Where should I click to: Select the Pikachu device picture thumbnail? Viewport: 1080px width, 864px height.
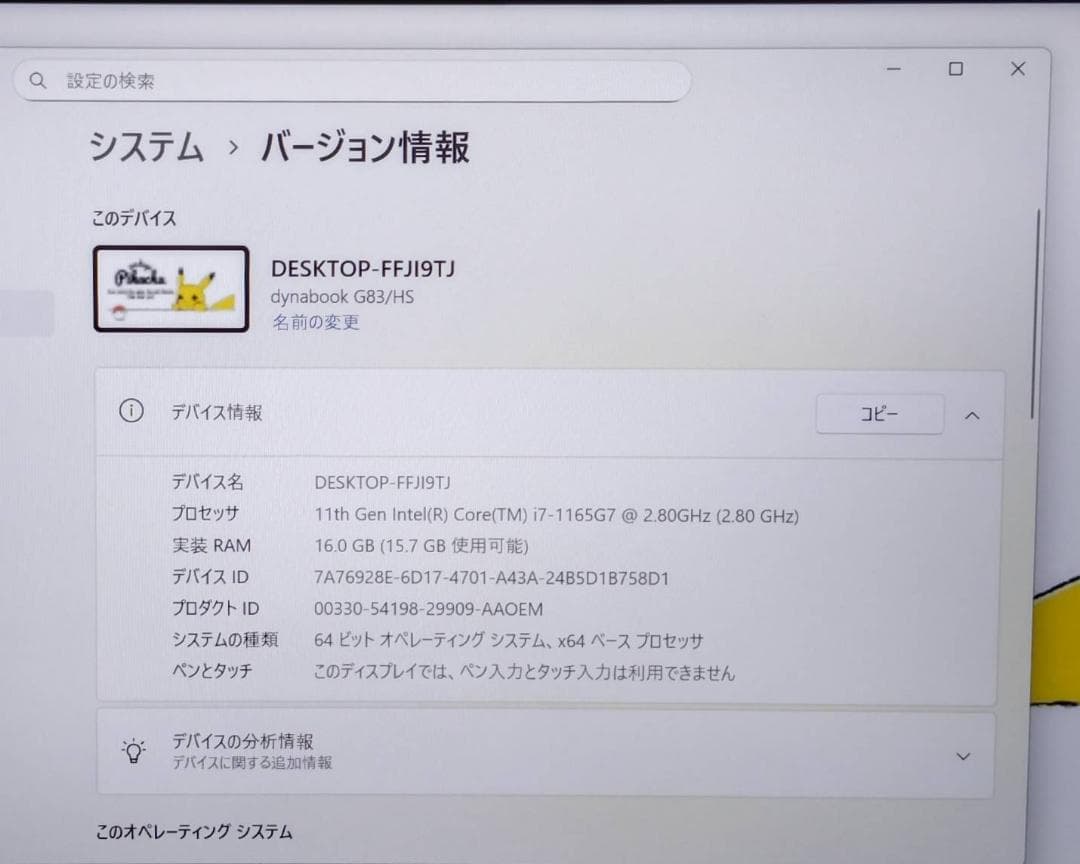coord(170,289)
